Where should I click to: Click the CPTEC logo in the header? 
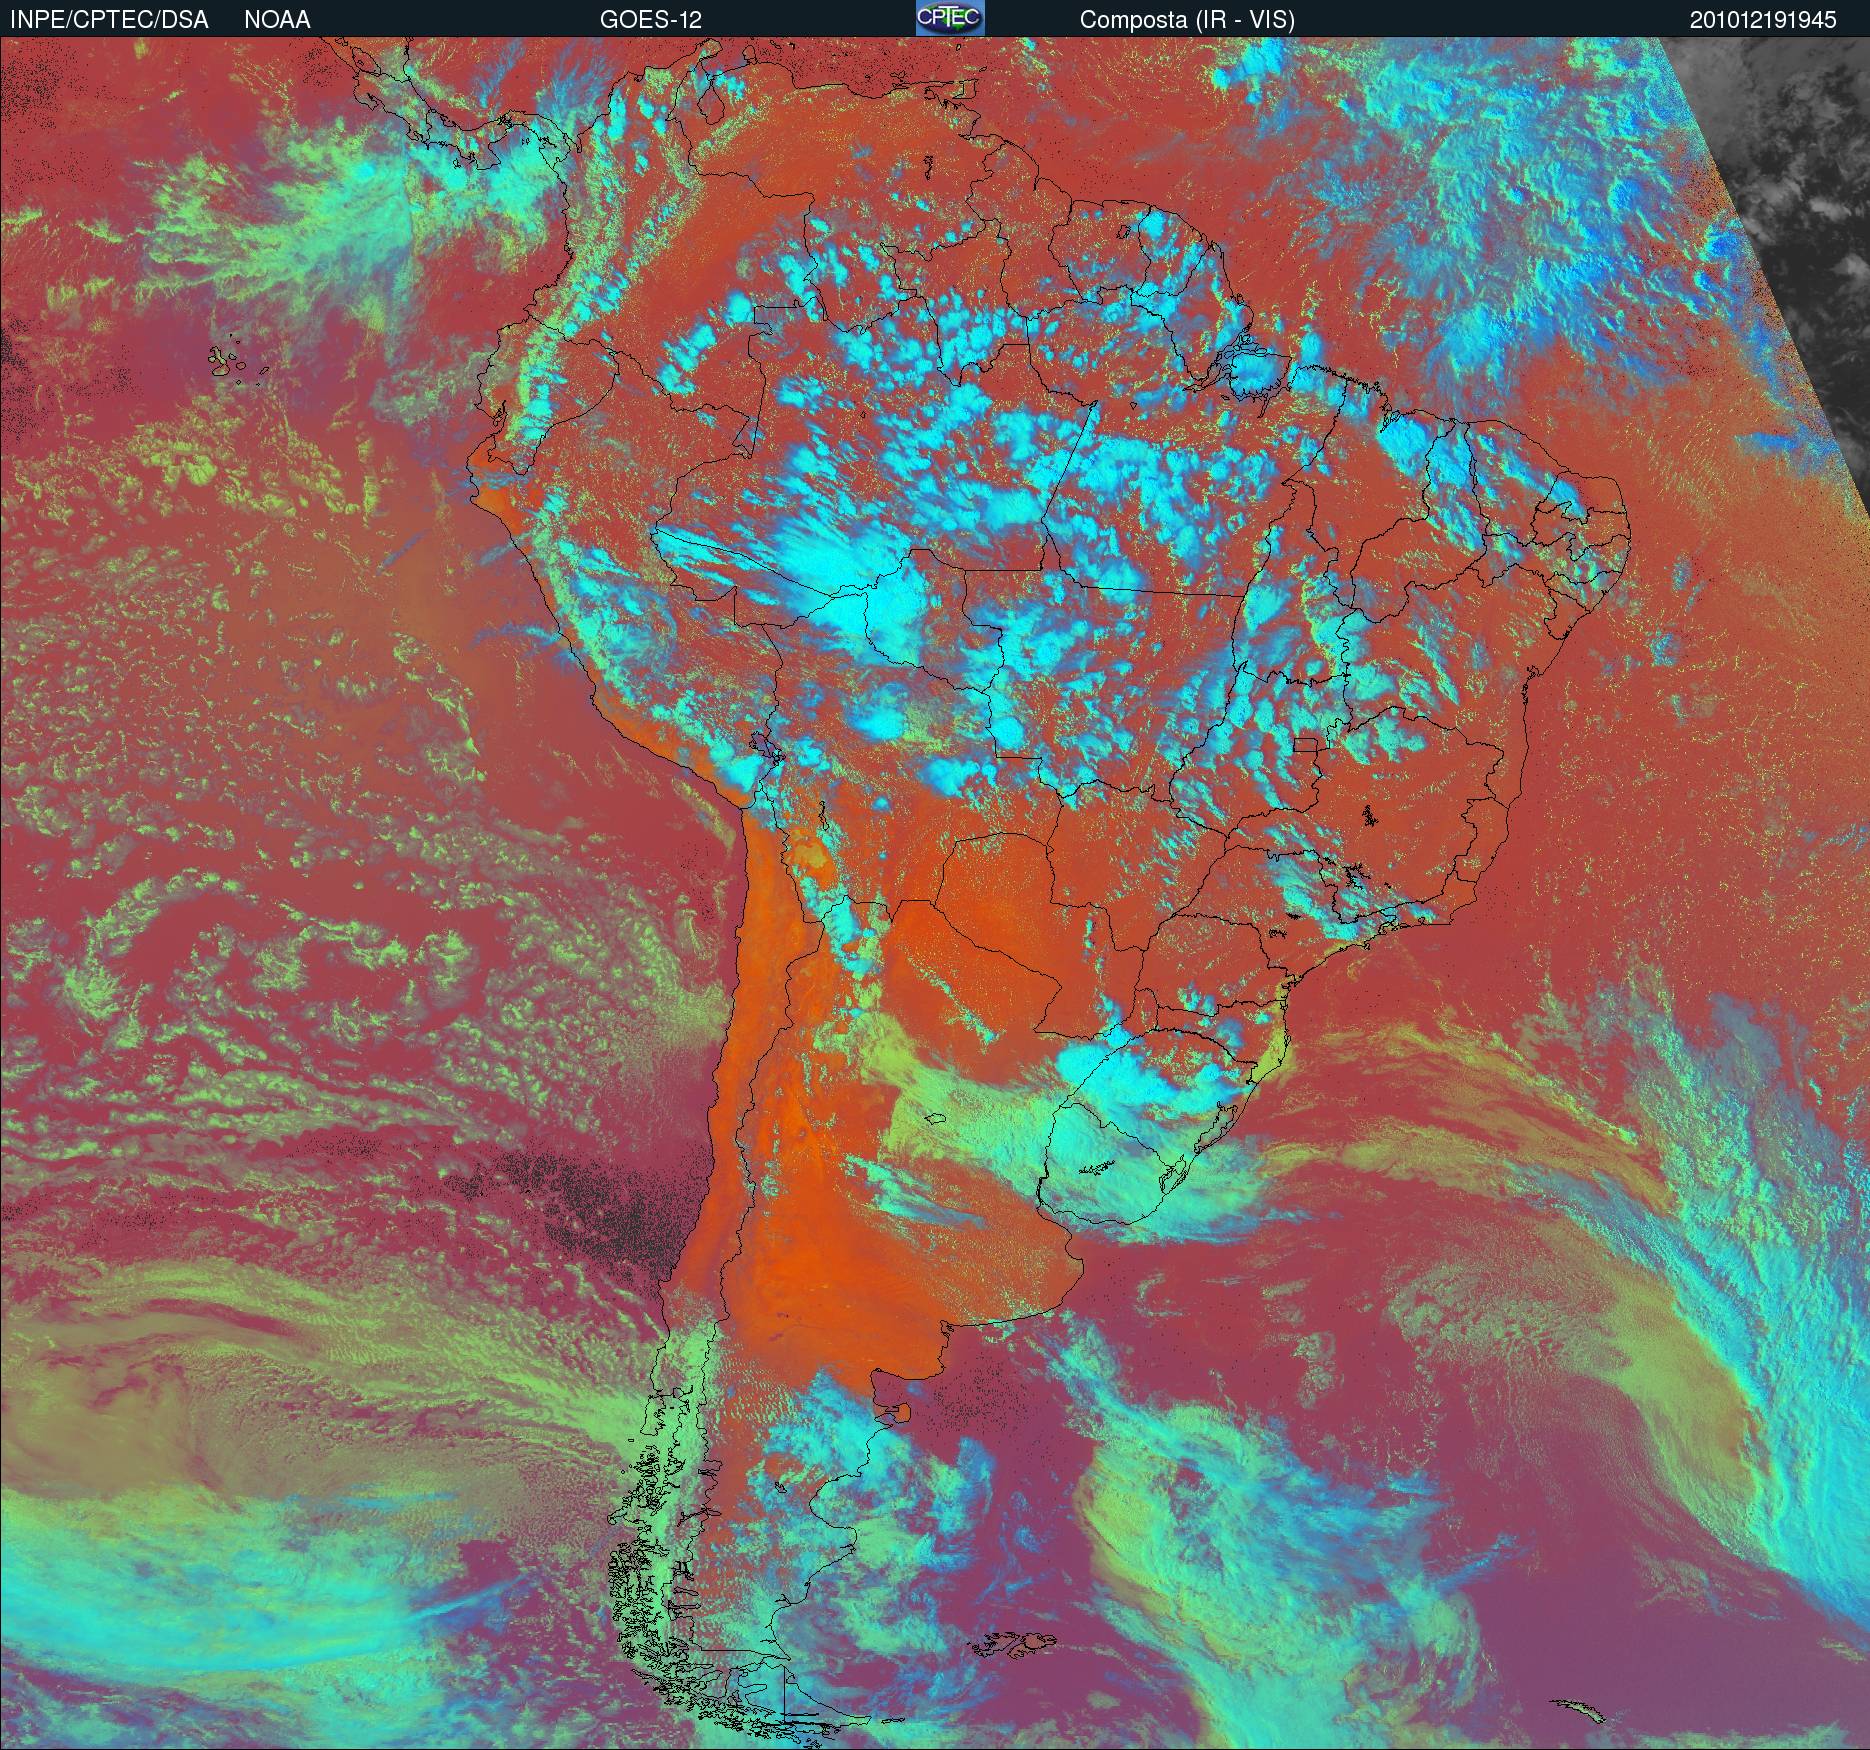pyautogui.click(x=950, y=18)
